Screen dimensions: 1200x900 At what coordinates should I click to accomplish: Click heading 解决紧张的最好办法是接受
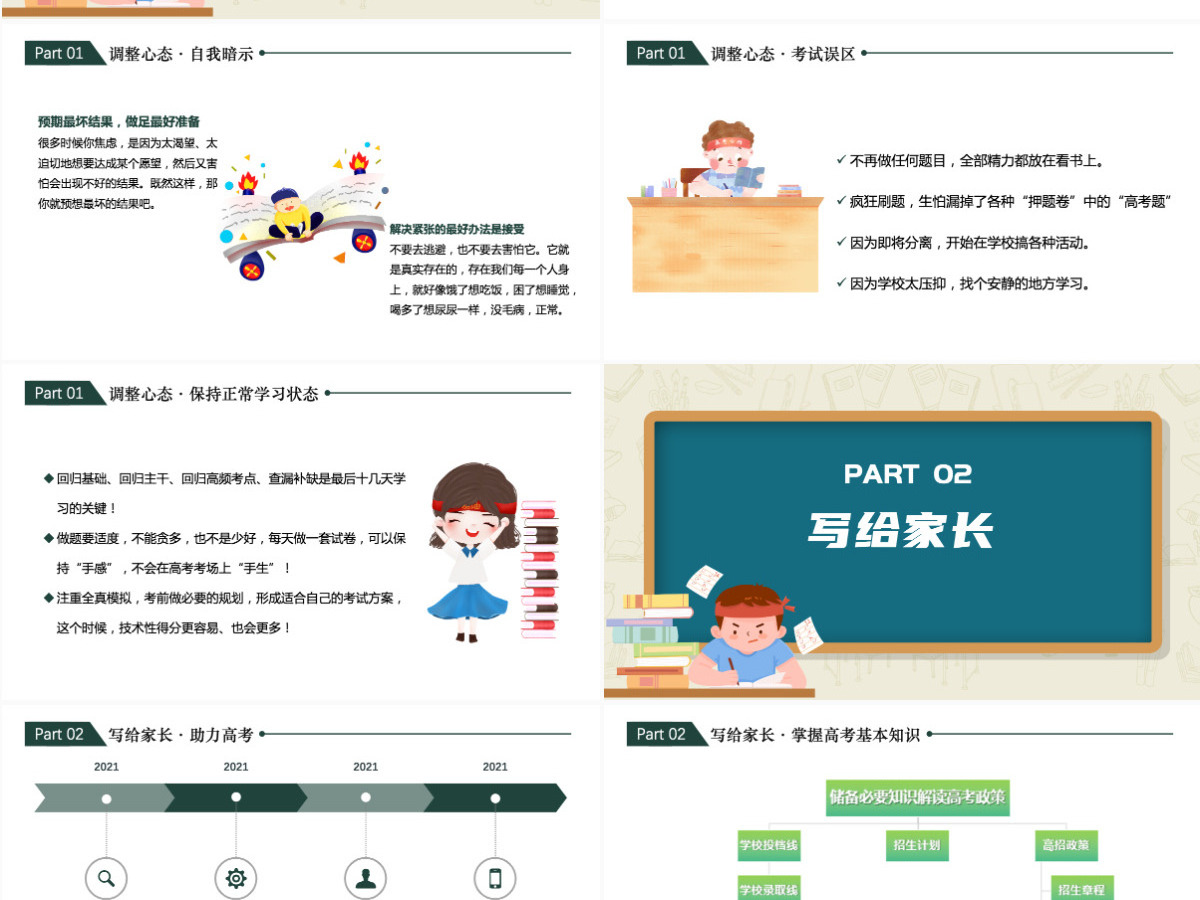[x=457, y=229]
